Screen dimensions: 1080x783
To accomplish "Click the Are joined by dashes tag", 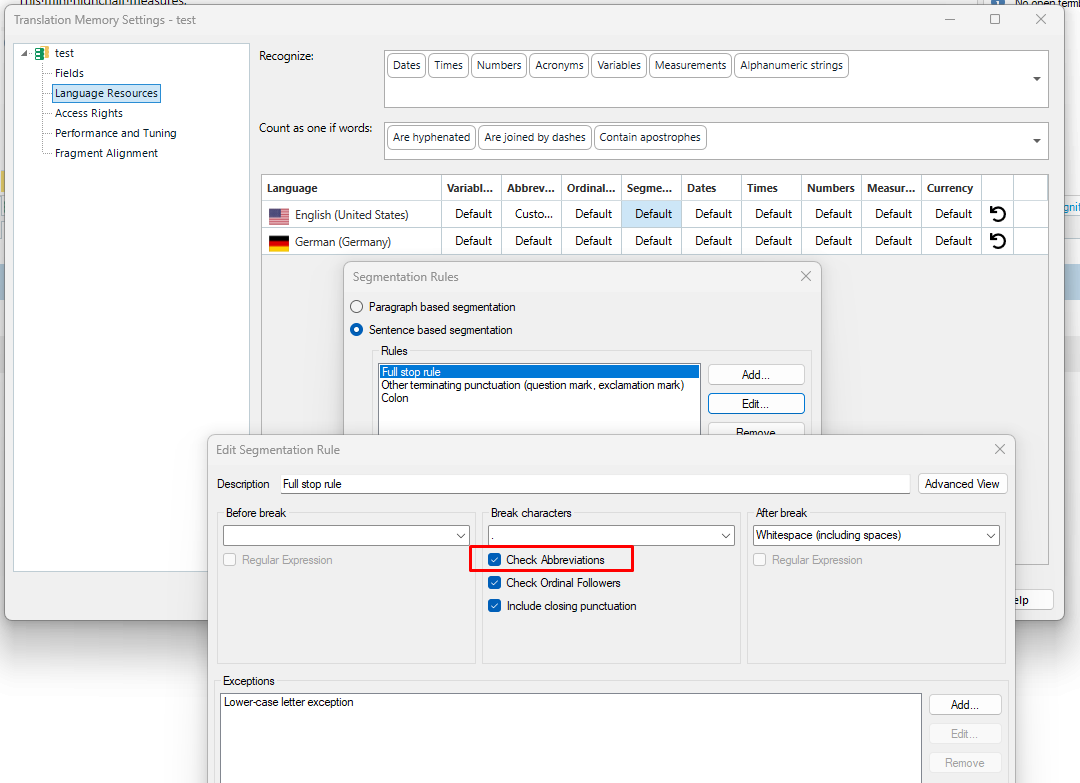I will tap(534, 137).
